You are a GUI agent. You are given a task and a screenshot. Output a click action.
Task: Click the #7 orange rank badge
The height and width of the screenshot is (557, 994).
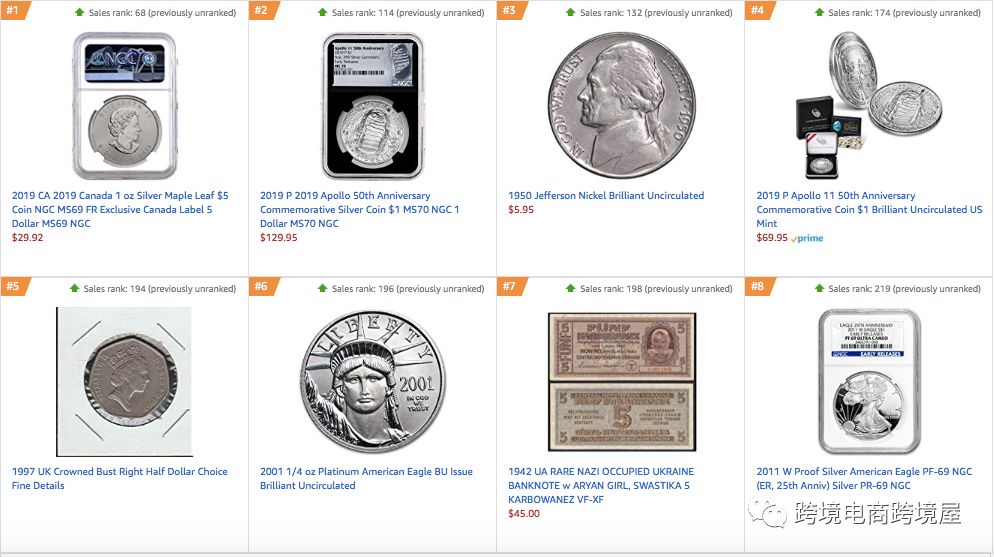click(x=511, y=286)
